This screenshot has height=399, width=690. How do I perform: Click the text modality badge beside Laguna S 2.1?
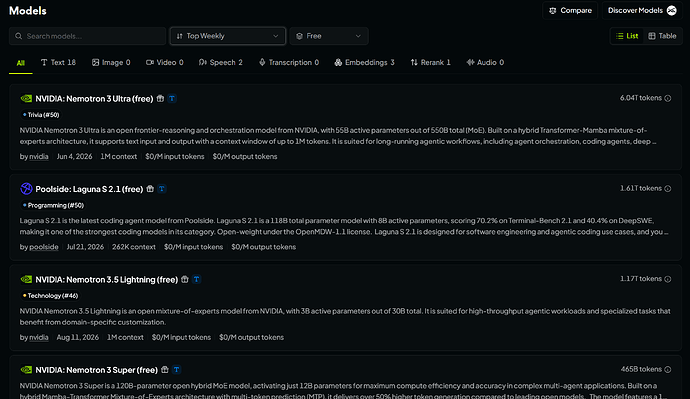(x=161, y=189)
